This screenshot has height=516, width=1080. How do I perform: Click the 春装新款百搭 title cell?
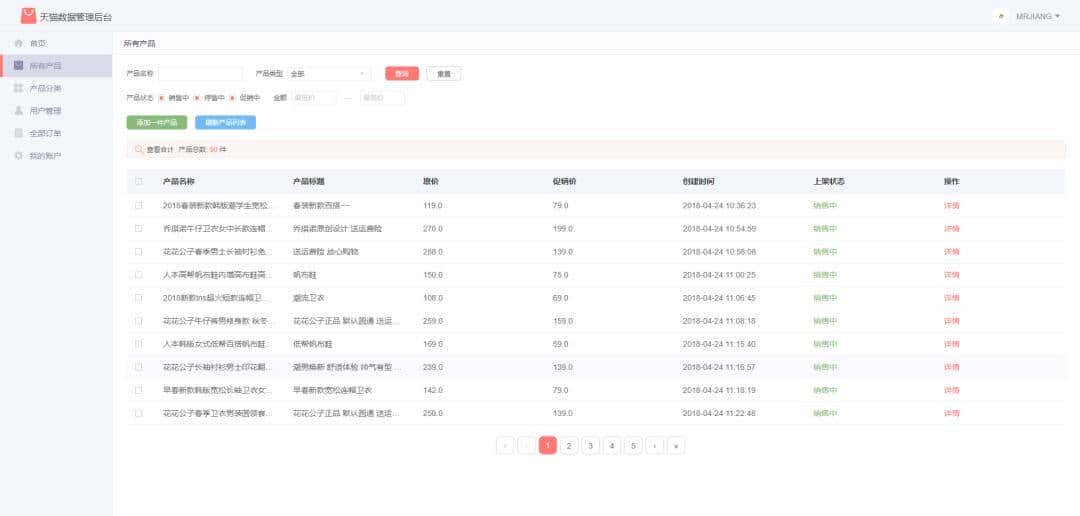(x=322, y=205)
